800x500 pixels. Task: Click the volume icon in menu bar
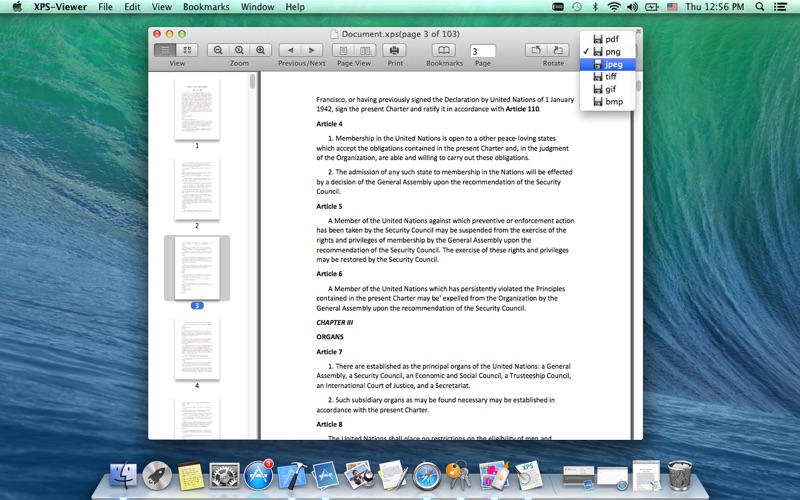tap(633, 7)
